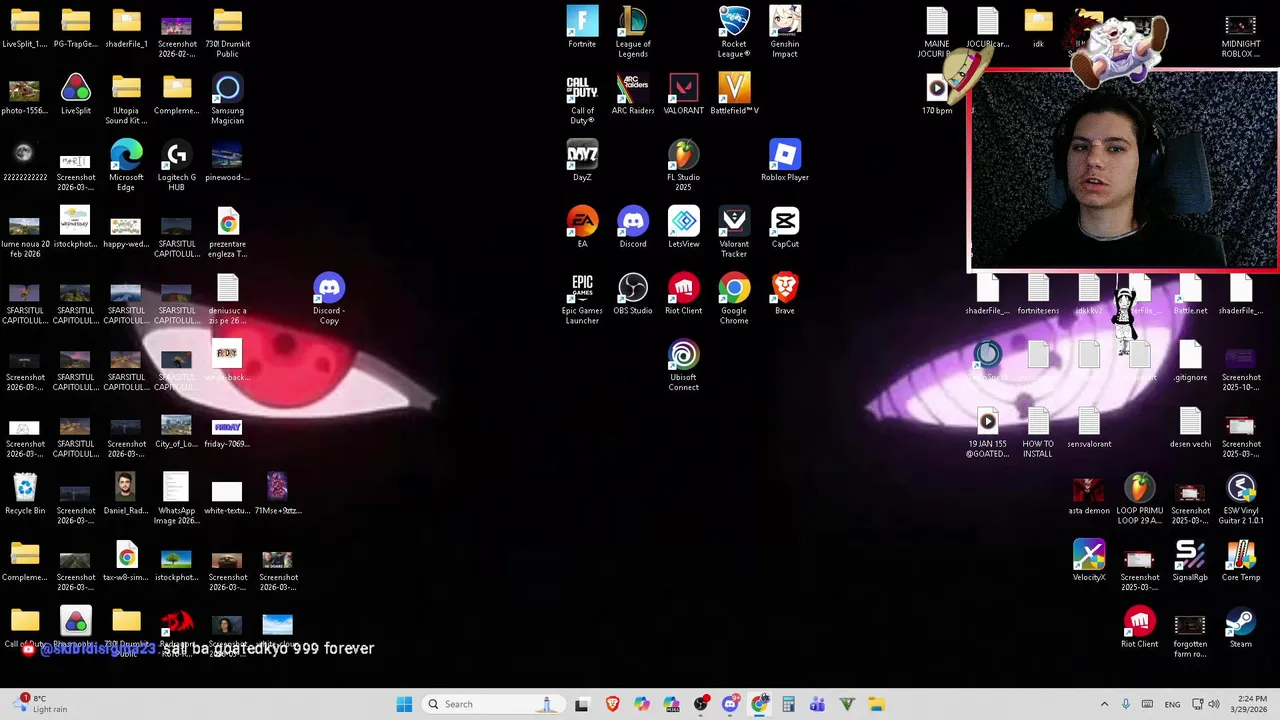Open the idk folder
1280x720 pixels.
[x=1038, y=28]
